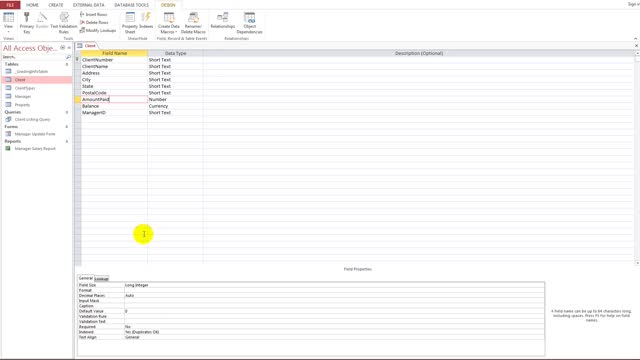Switch to the HOME ribbon tab
Viewport: 640px width, 360px height.
(32, 5)
